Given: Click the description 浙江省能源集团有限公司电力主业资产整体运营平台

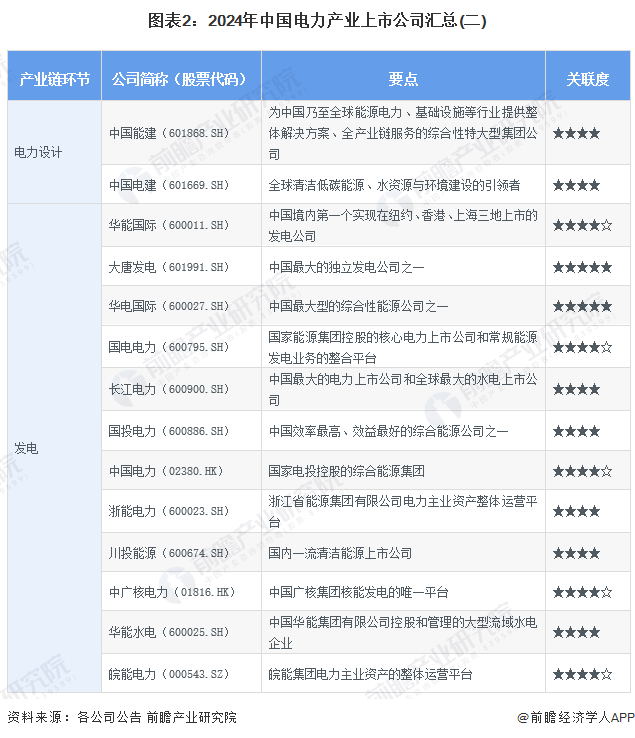Looking at the screenshot, I should click(403, 511).
